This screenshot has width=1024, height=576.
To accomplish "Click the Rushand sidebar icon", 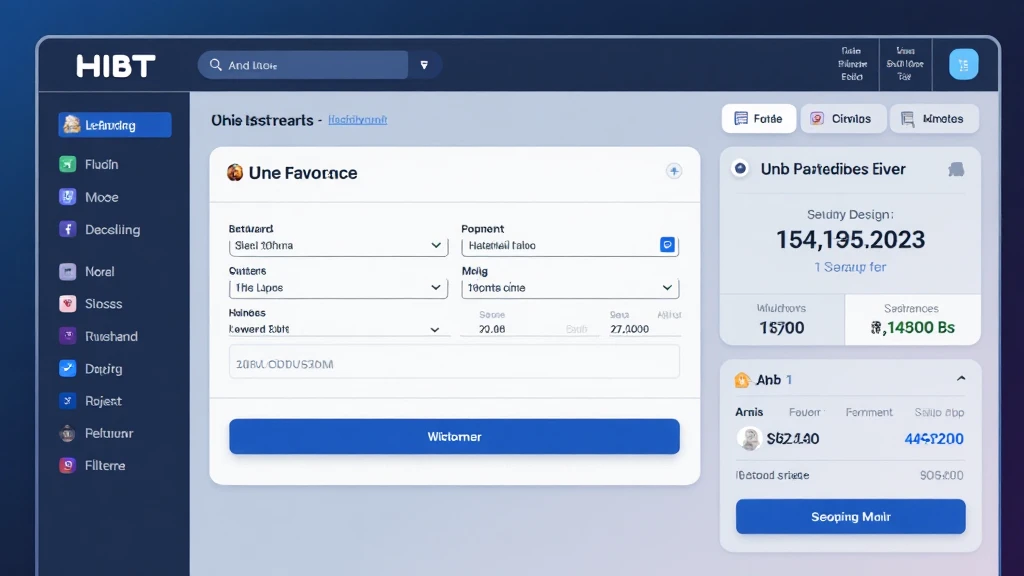I will 67,336.
